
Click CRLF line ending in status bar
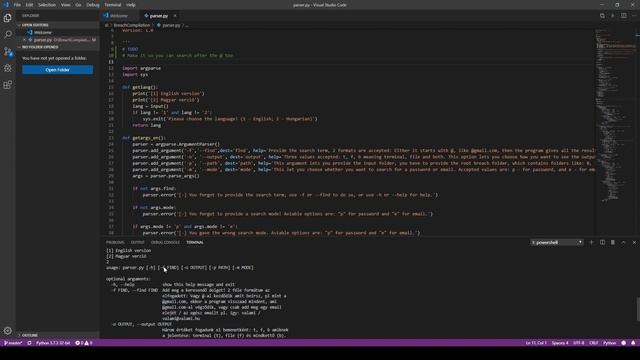(x=593, y=343)
